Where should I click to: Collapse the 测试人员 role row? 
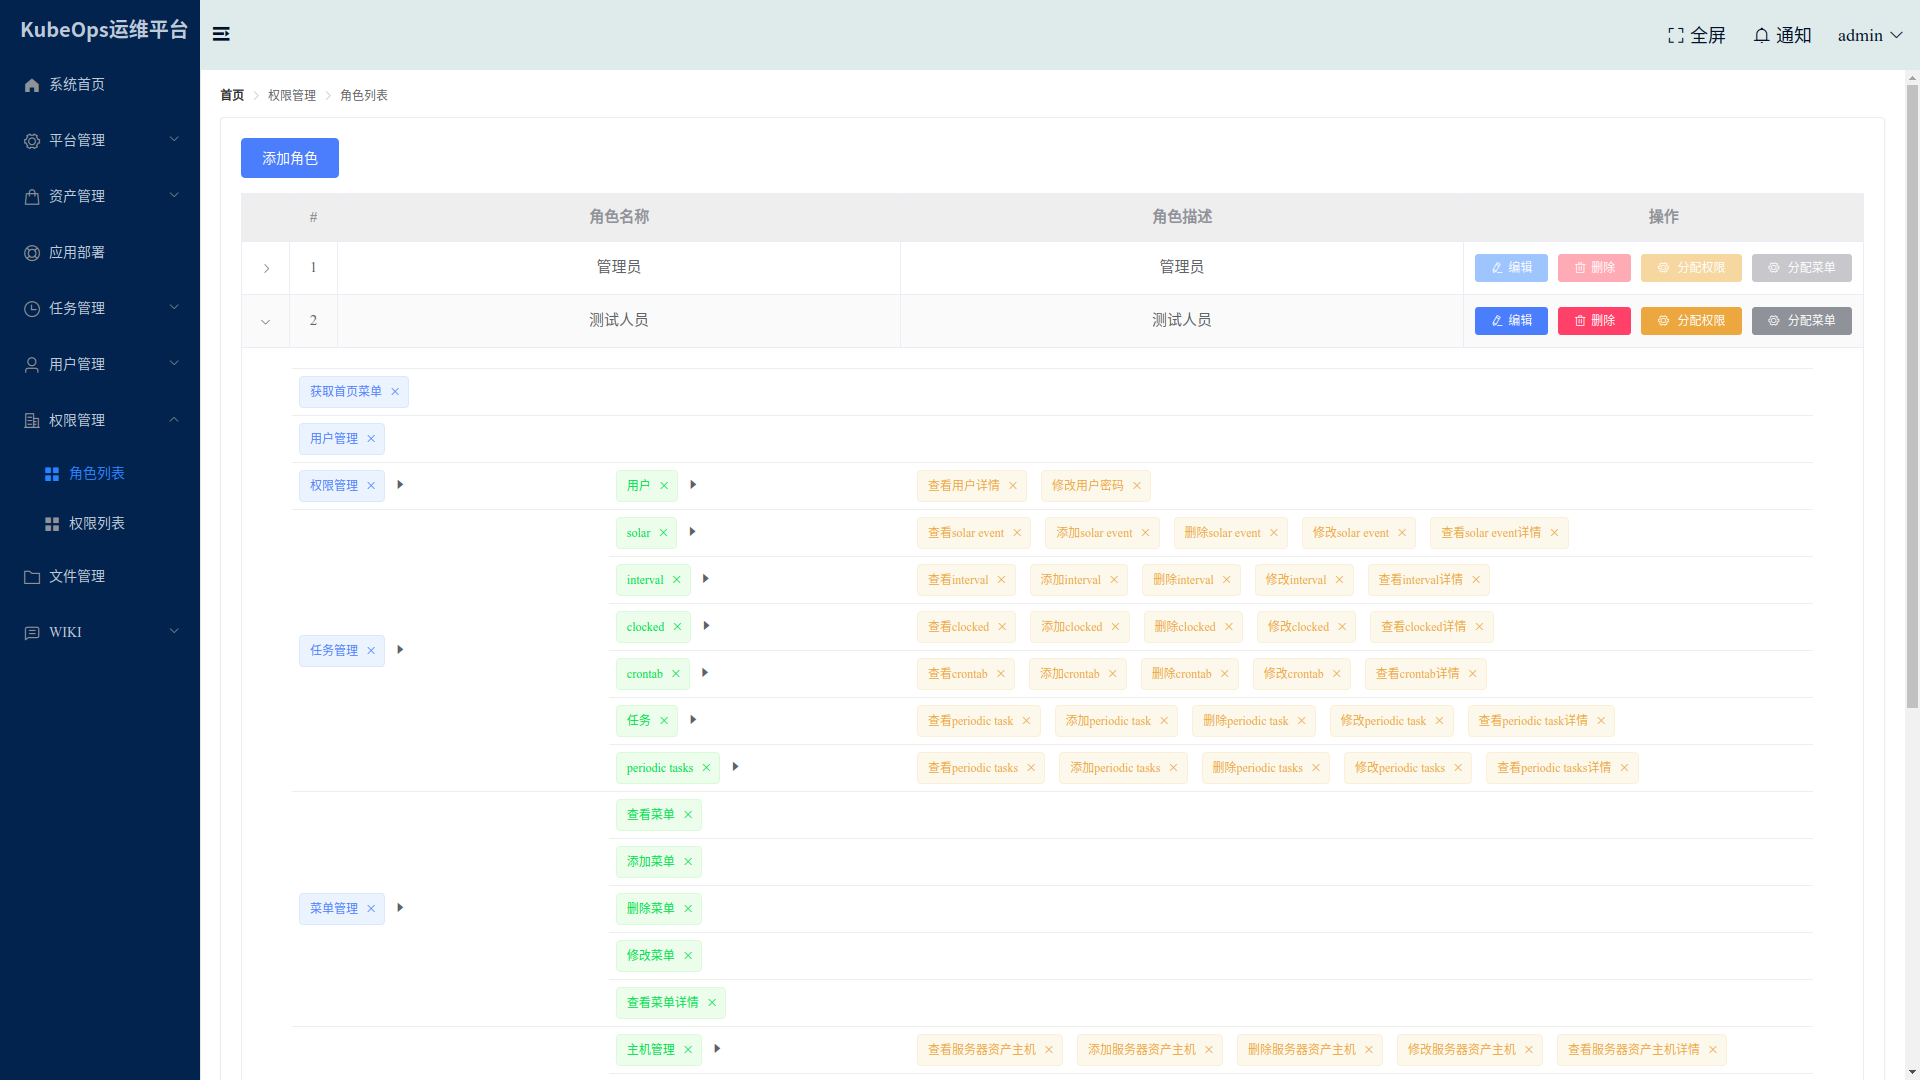pos(266,321)
